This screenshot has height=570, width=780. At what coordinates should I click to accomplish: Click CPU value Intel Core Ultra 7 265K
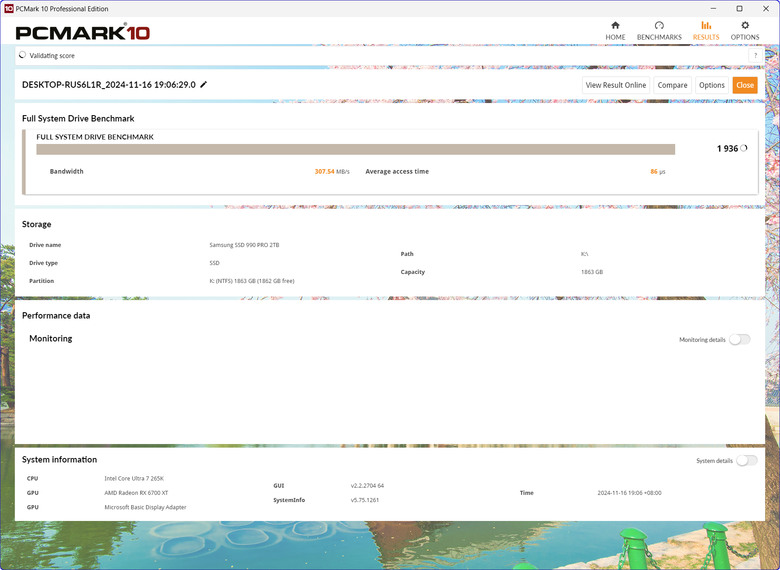click(134, 478)
